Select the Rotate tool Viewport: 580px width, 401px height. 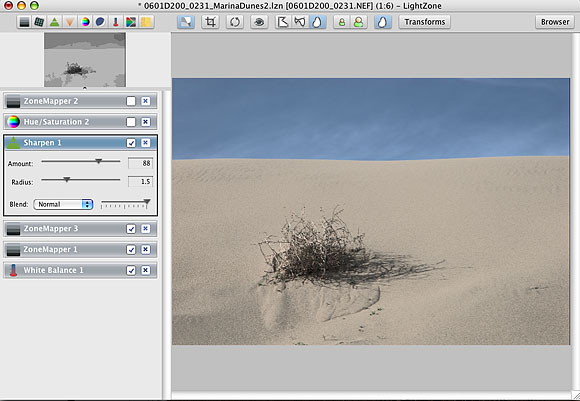click(235, 22)
